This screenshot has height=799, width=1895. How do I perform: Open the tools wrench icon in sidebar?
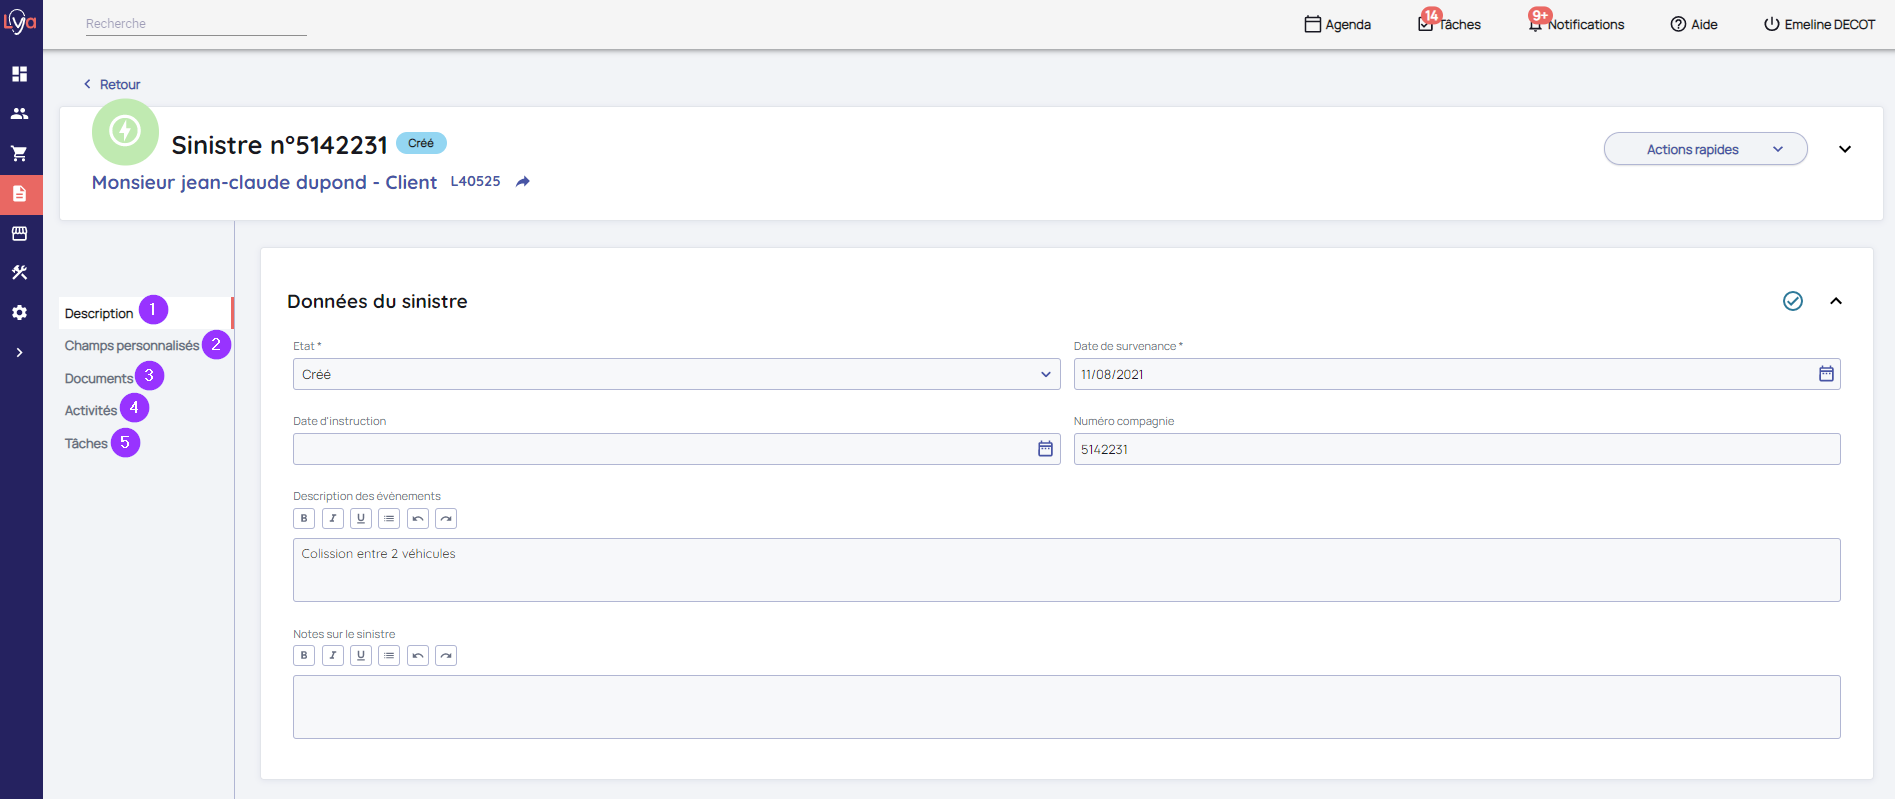[x=19, y=273]
